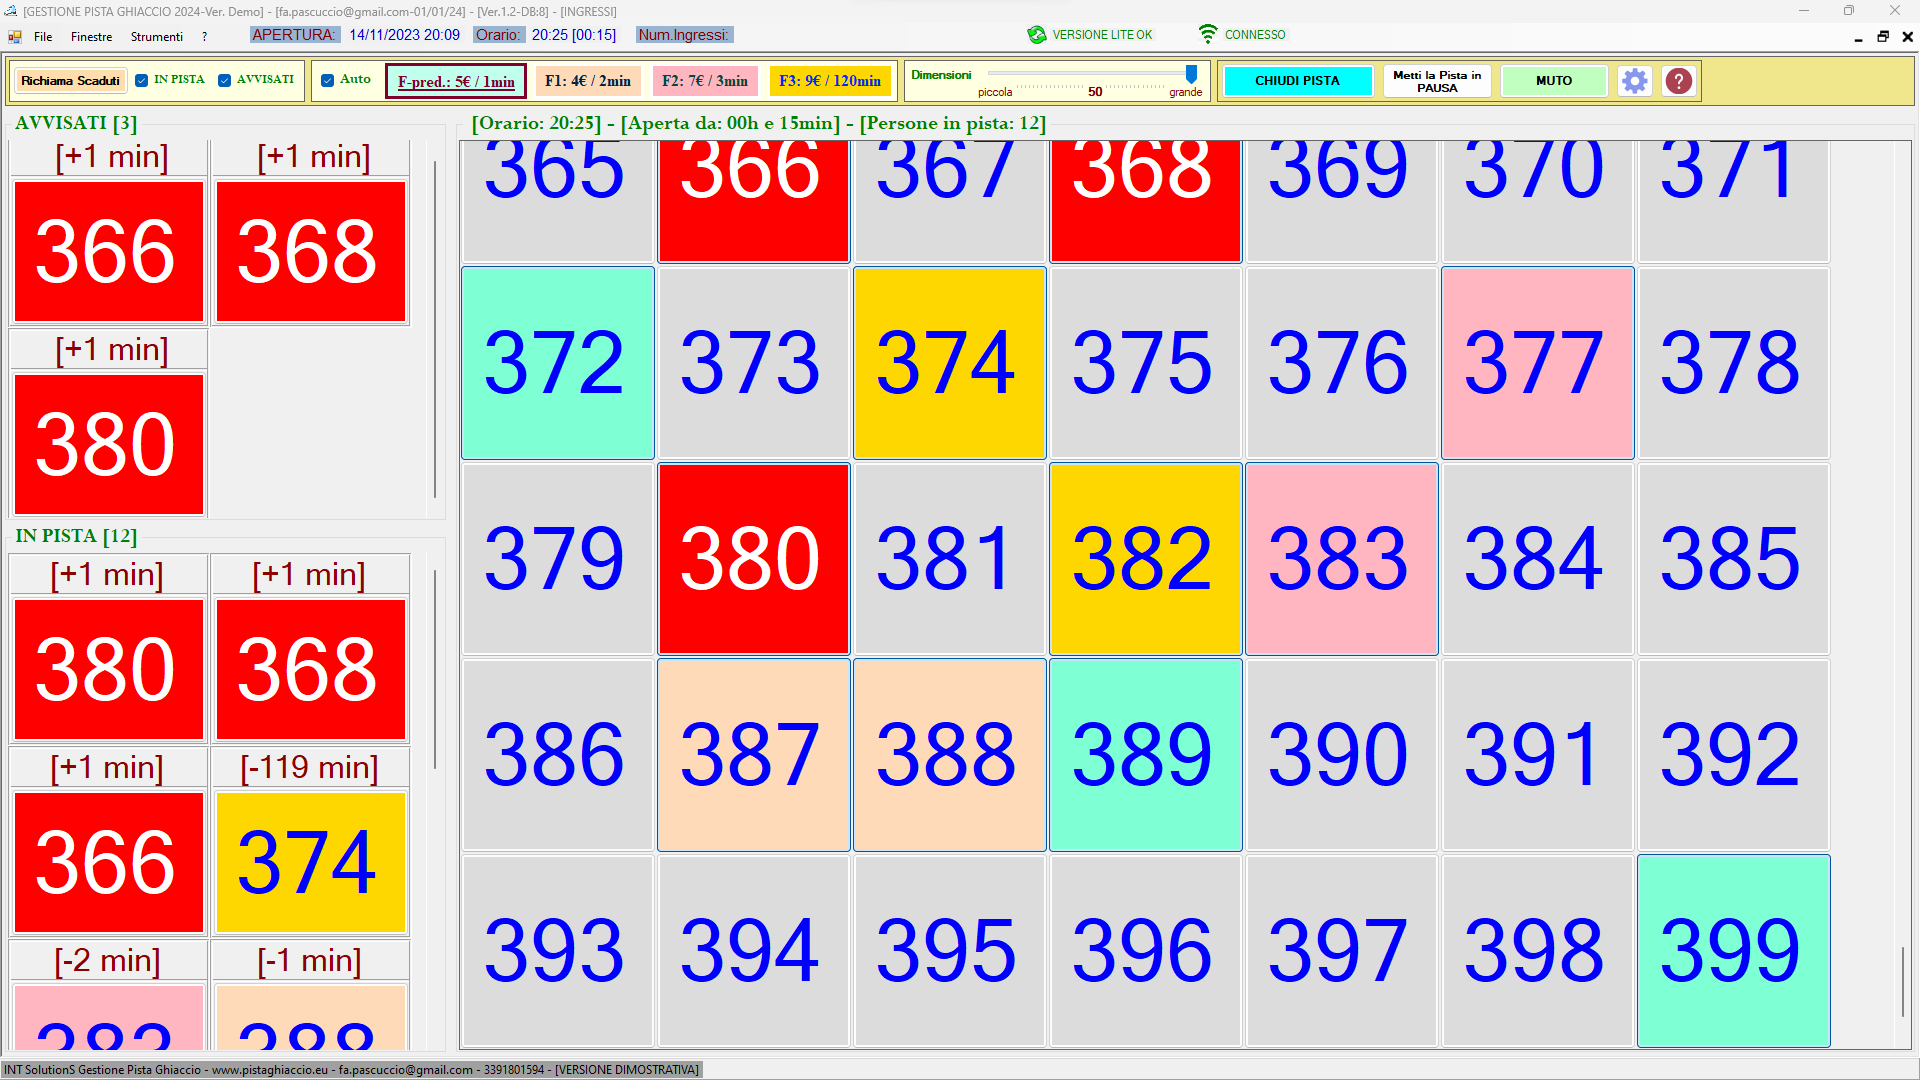Uncheck the IN PISTA checkbox
The height and width of the screenshot is (1080, 1920).
tap(142, 80)
